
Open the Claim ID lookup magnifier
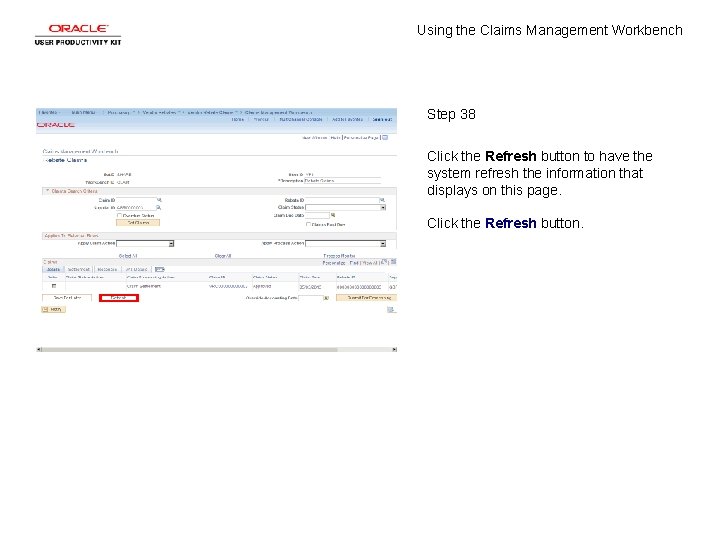pos(159,200)
